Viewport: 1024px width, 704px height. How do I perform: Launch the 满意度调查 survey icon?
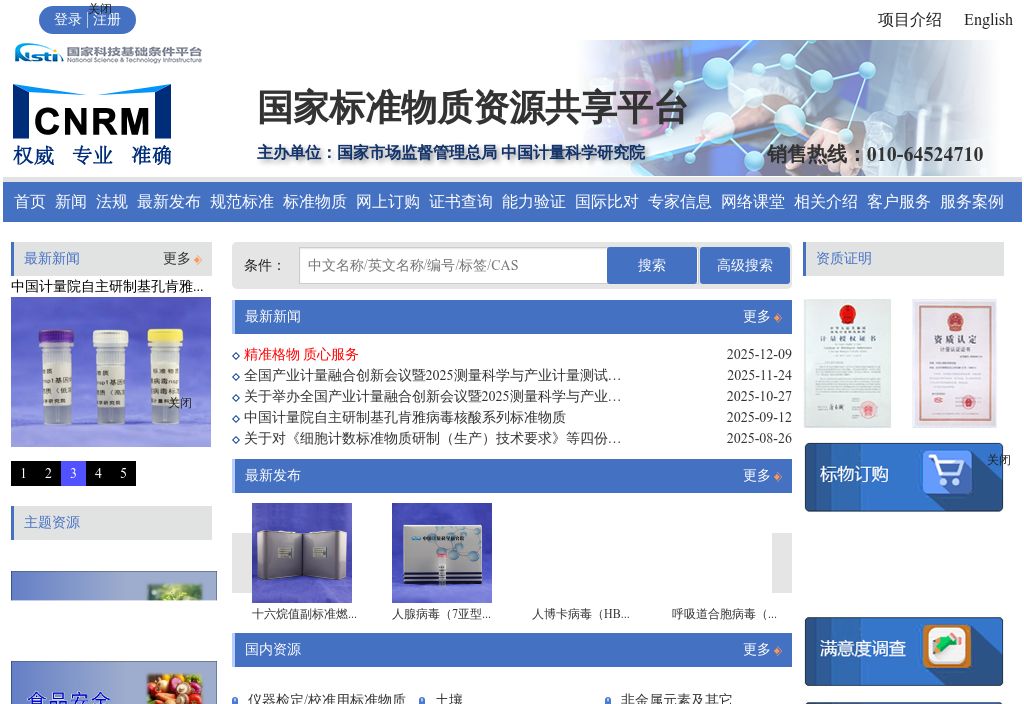click(948, 648)
